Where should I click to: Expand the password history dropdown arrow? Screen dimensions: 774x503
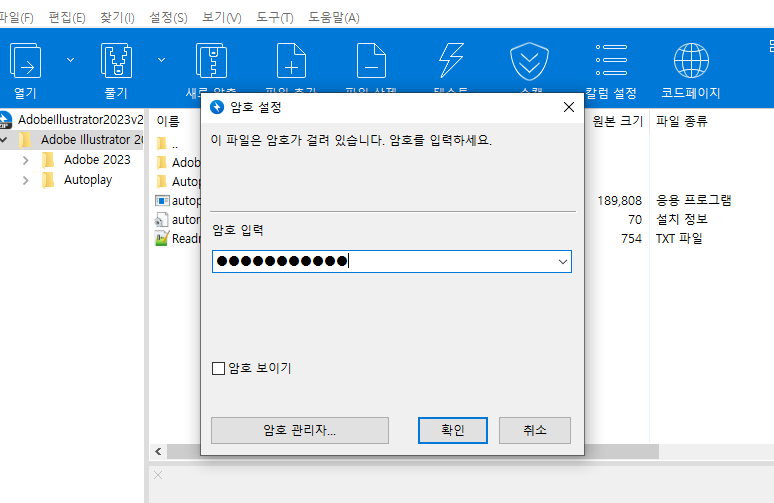563,262
